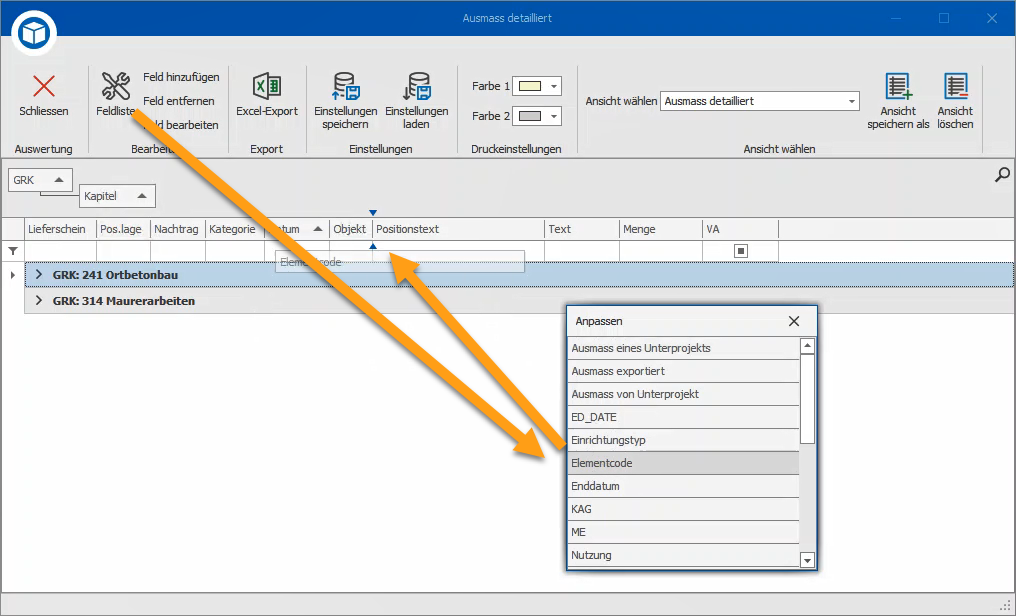Click the Datum column sort arrow
The width and height of the screenshot is (1016, 616).
pos(318,229)
